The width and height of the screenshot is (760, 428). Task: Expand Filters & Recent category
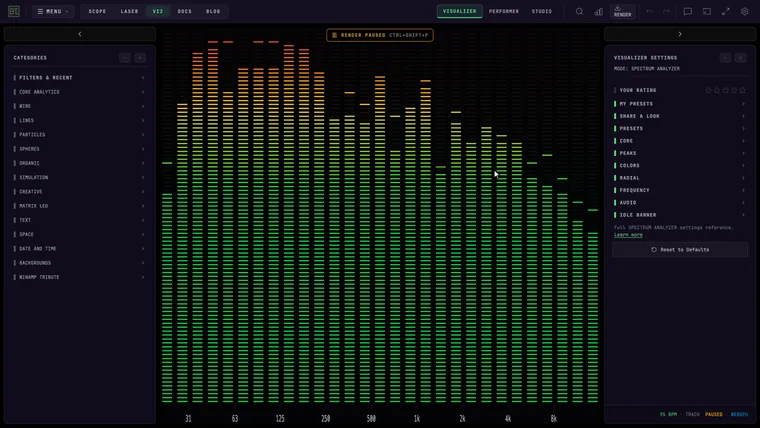click(x=79, y=78)
